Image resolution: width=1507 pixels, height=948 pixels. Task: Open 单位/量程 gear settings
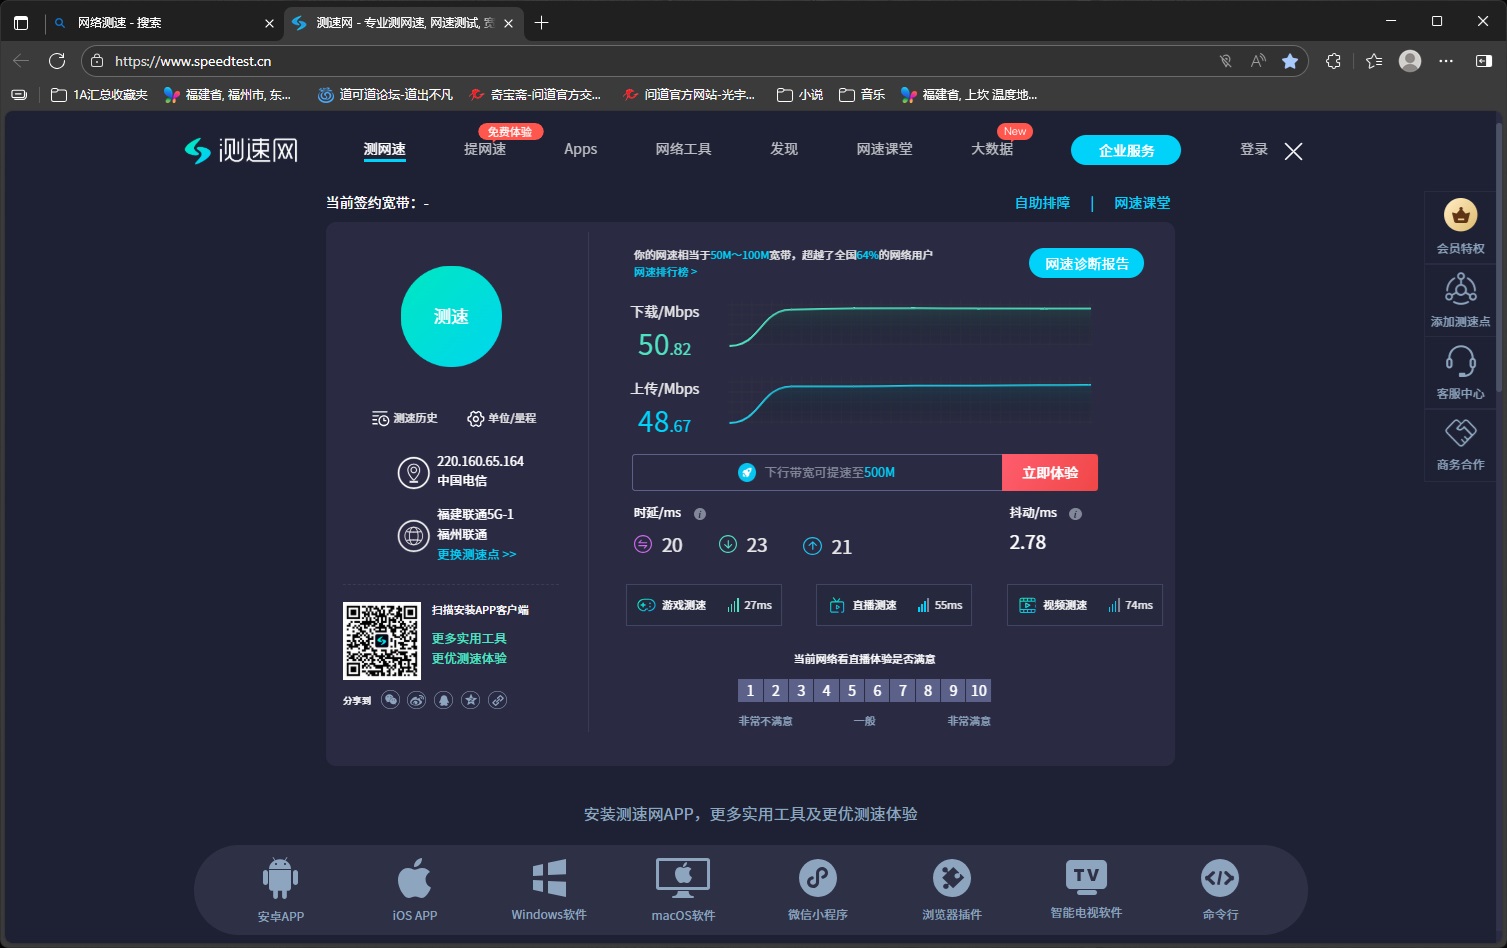(x=502, y=418)
